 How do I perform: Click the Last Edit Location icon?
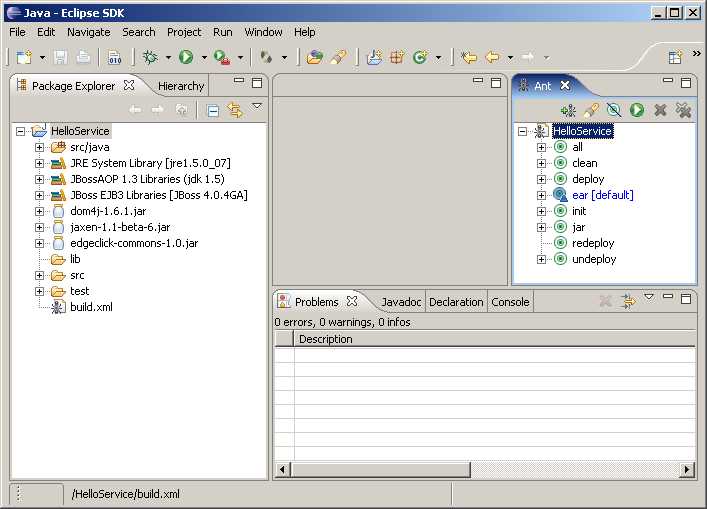[468, 57]
